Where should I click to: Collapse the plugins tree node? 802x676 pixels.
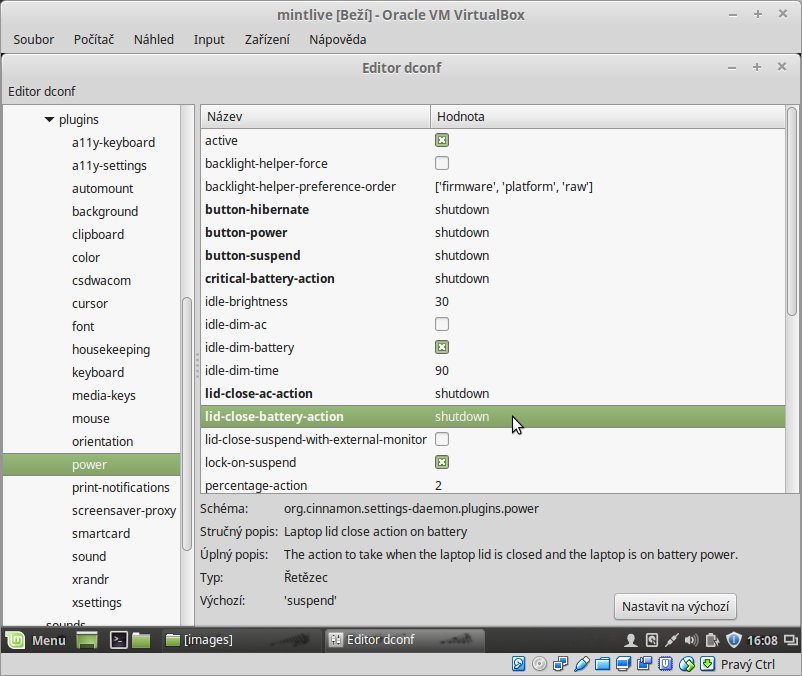pyautogui.click(x=49, y=120)
